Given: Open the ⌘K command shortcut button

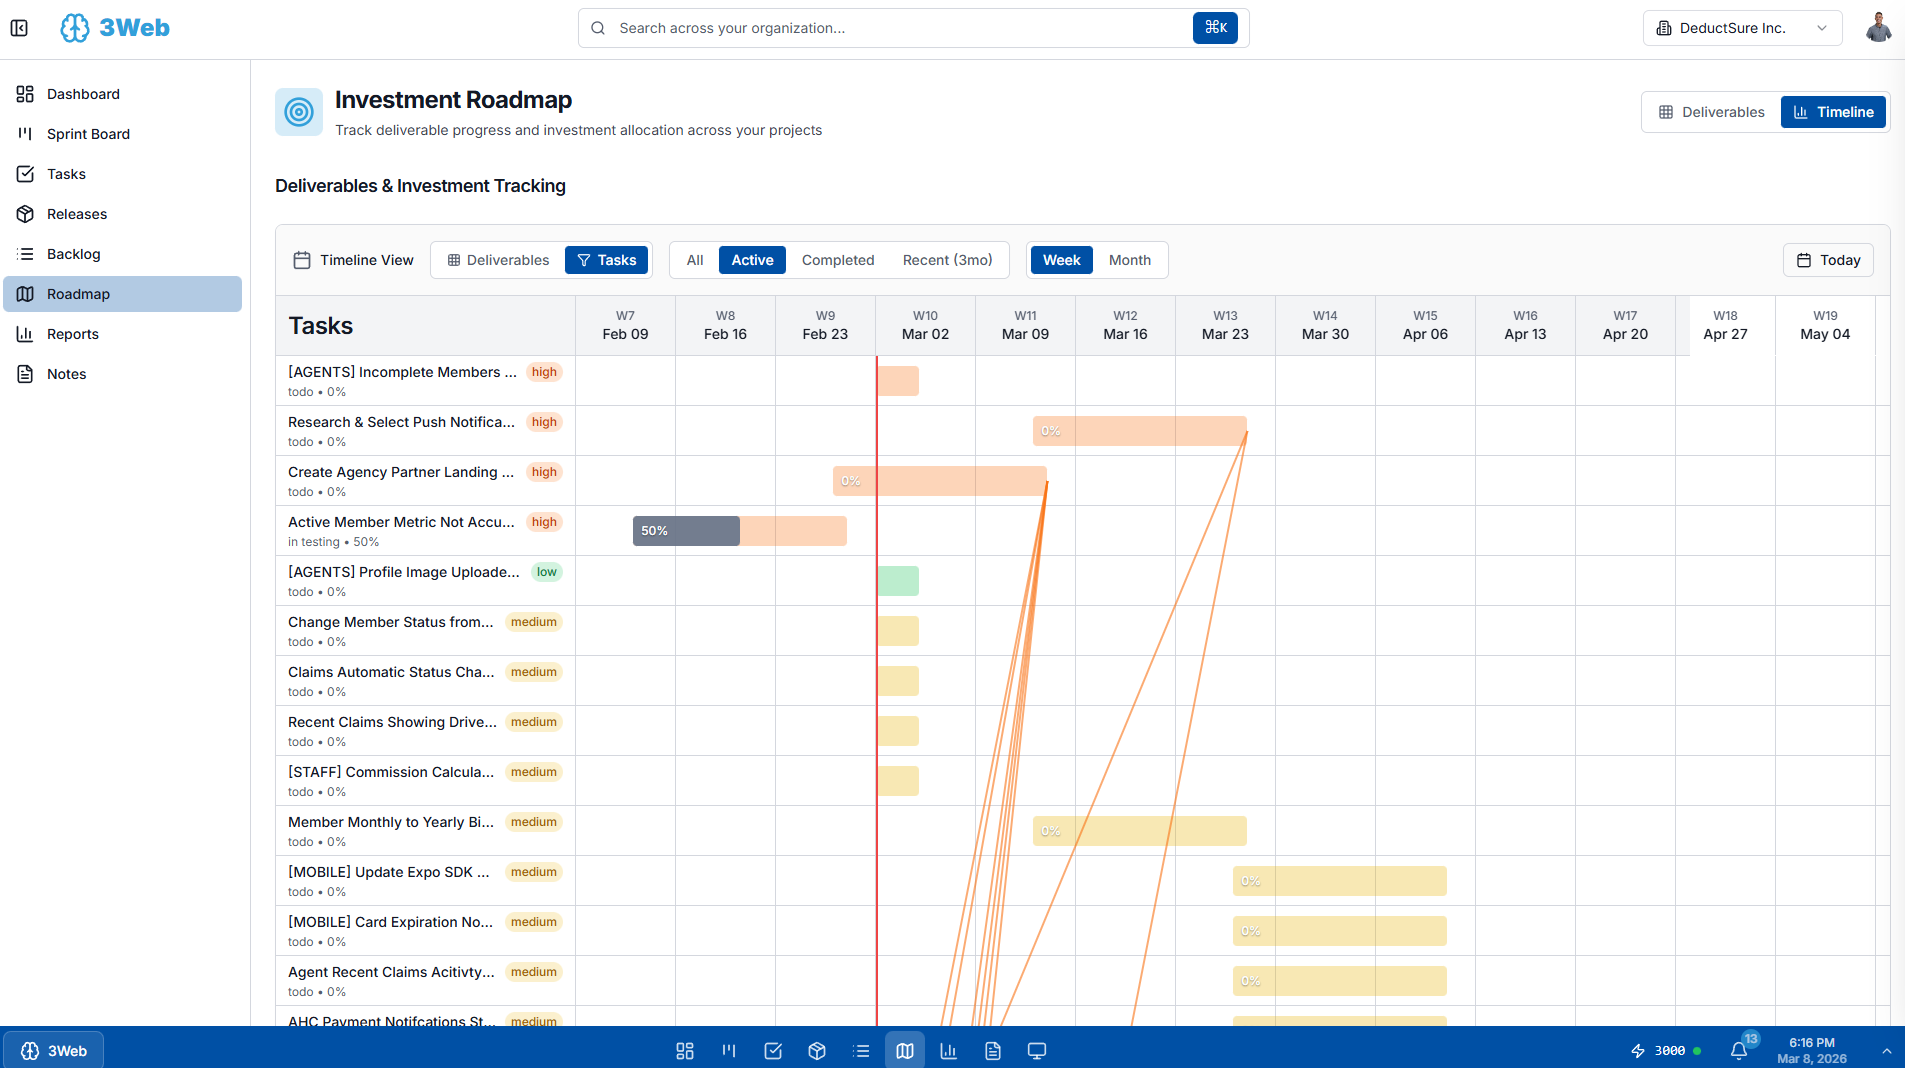Looking at the screenshot, I should coord(1215,28).
